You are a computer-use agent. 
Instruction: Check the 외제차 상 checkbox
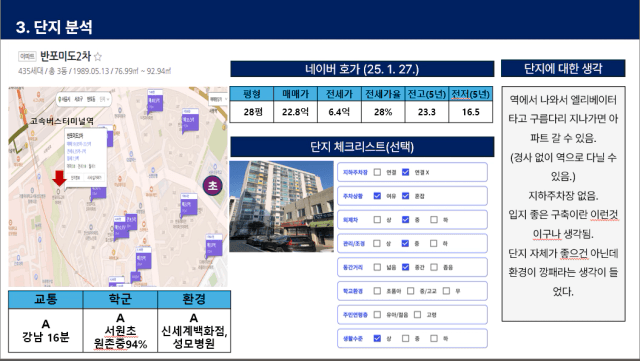(377, 220)
